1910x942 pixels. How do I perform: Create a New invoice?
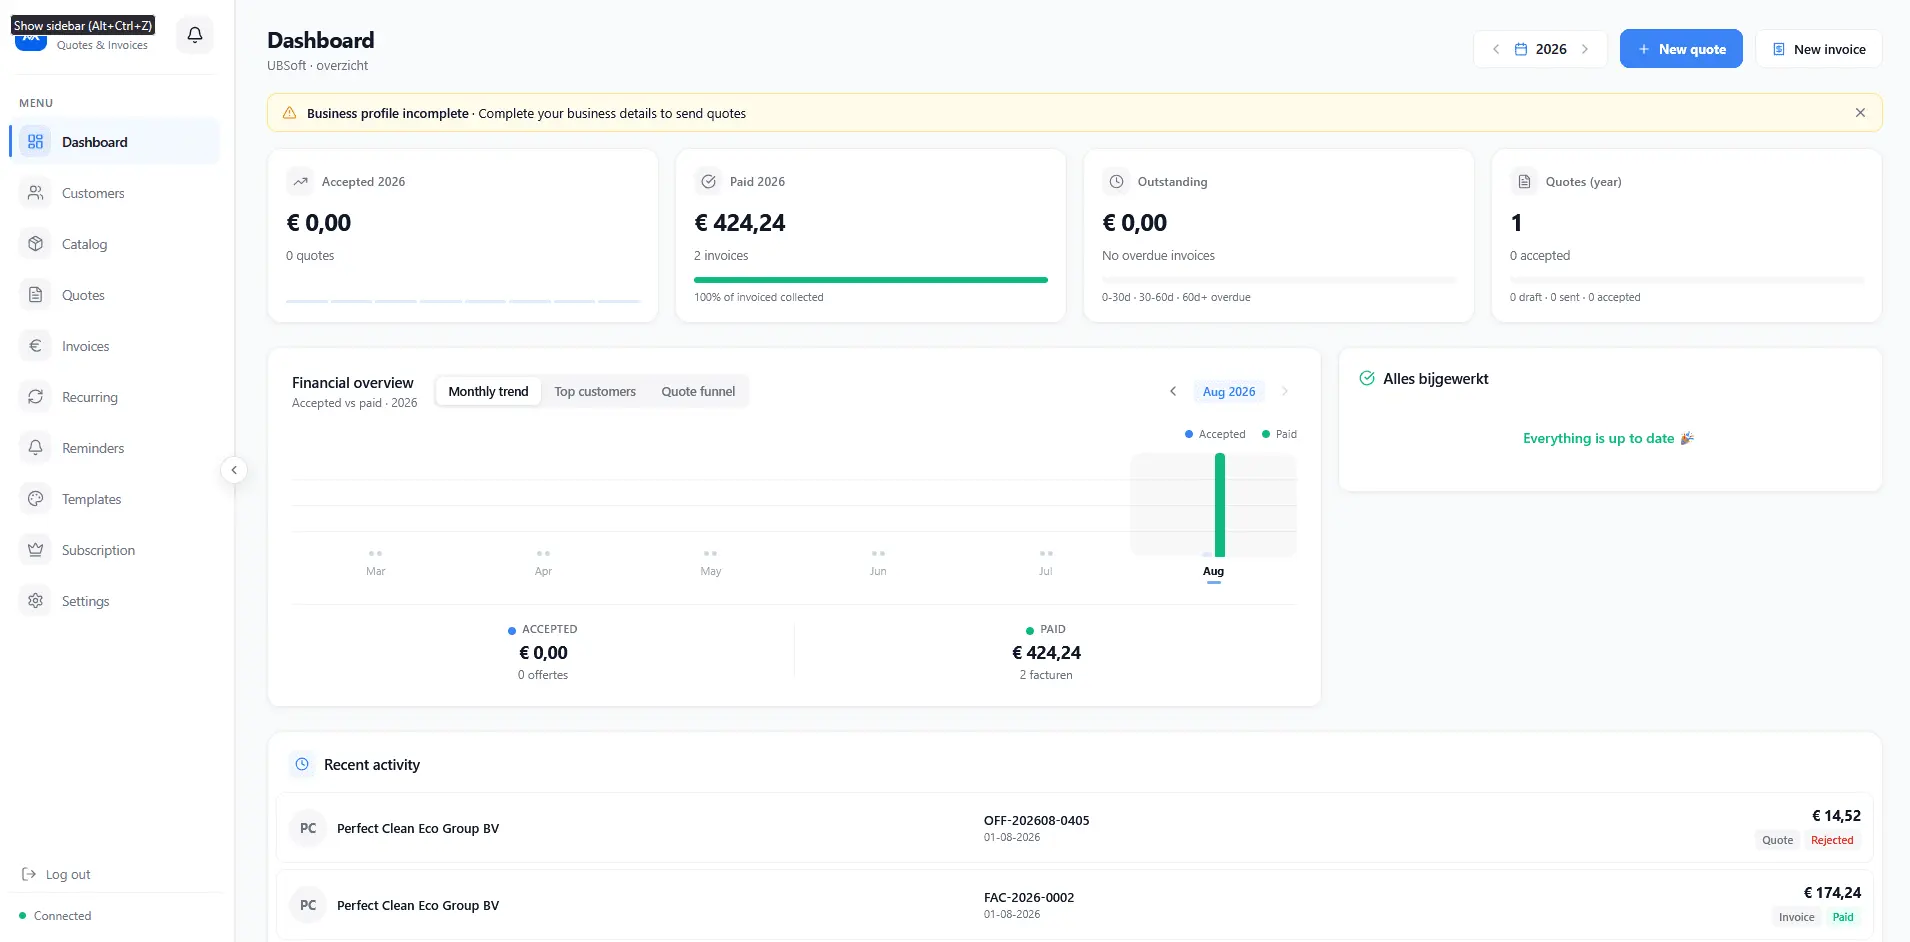coord(1819,49)
